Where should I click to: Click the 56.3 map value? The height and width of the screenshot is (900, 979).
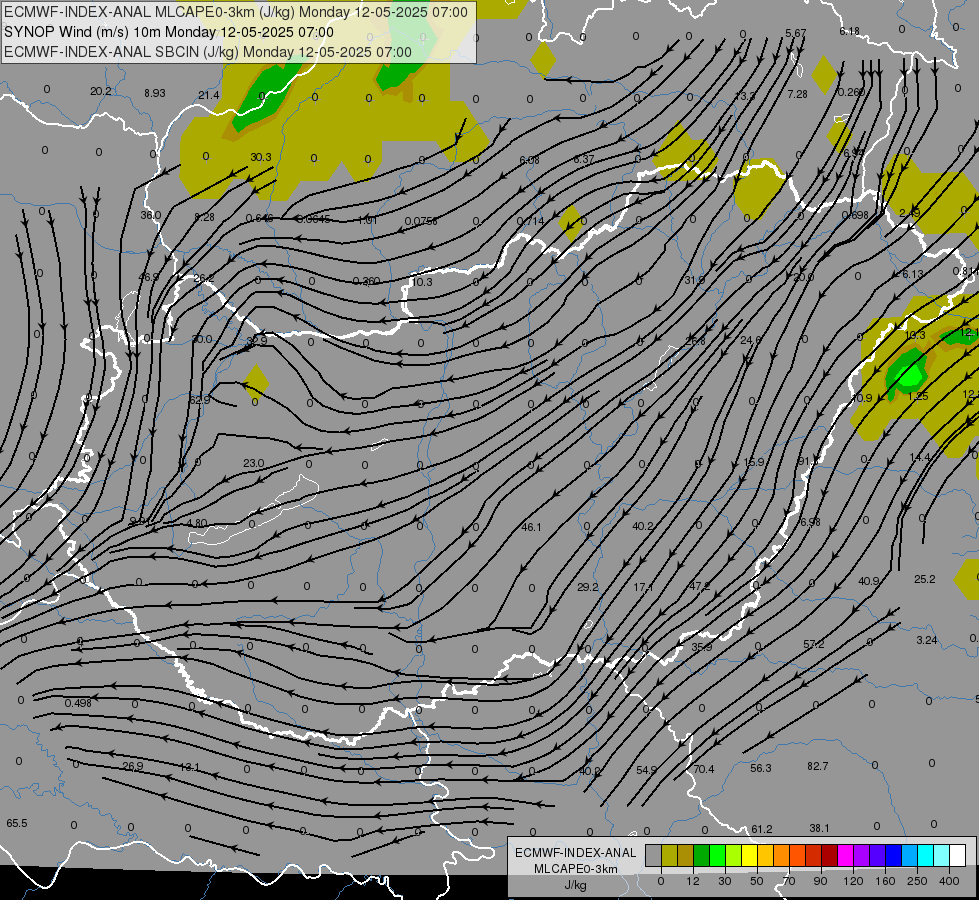click(x=760, y=768)
